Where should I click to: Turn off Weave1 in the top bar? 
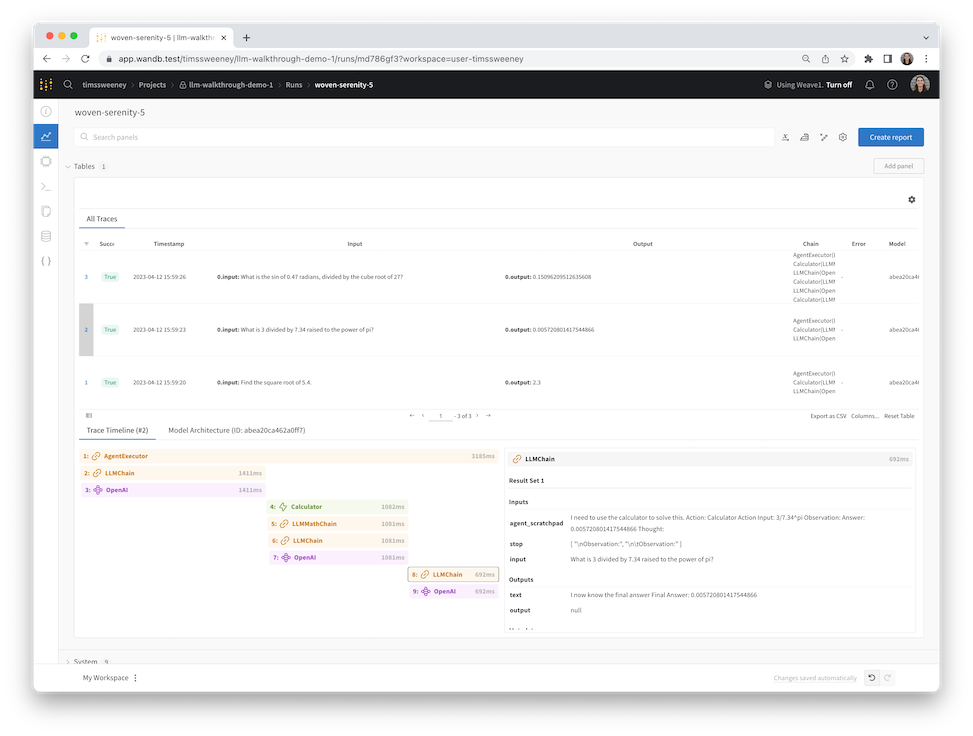pos(839,85)
